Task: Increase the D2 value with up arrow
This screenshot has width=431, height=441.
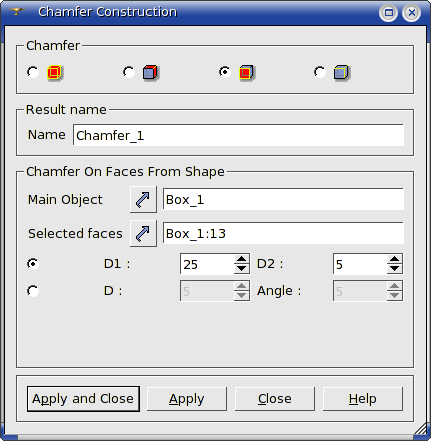Action: [x=395, y=259]
